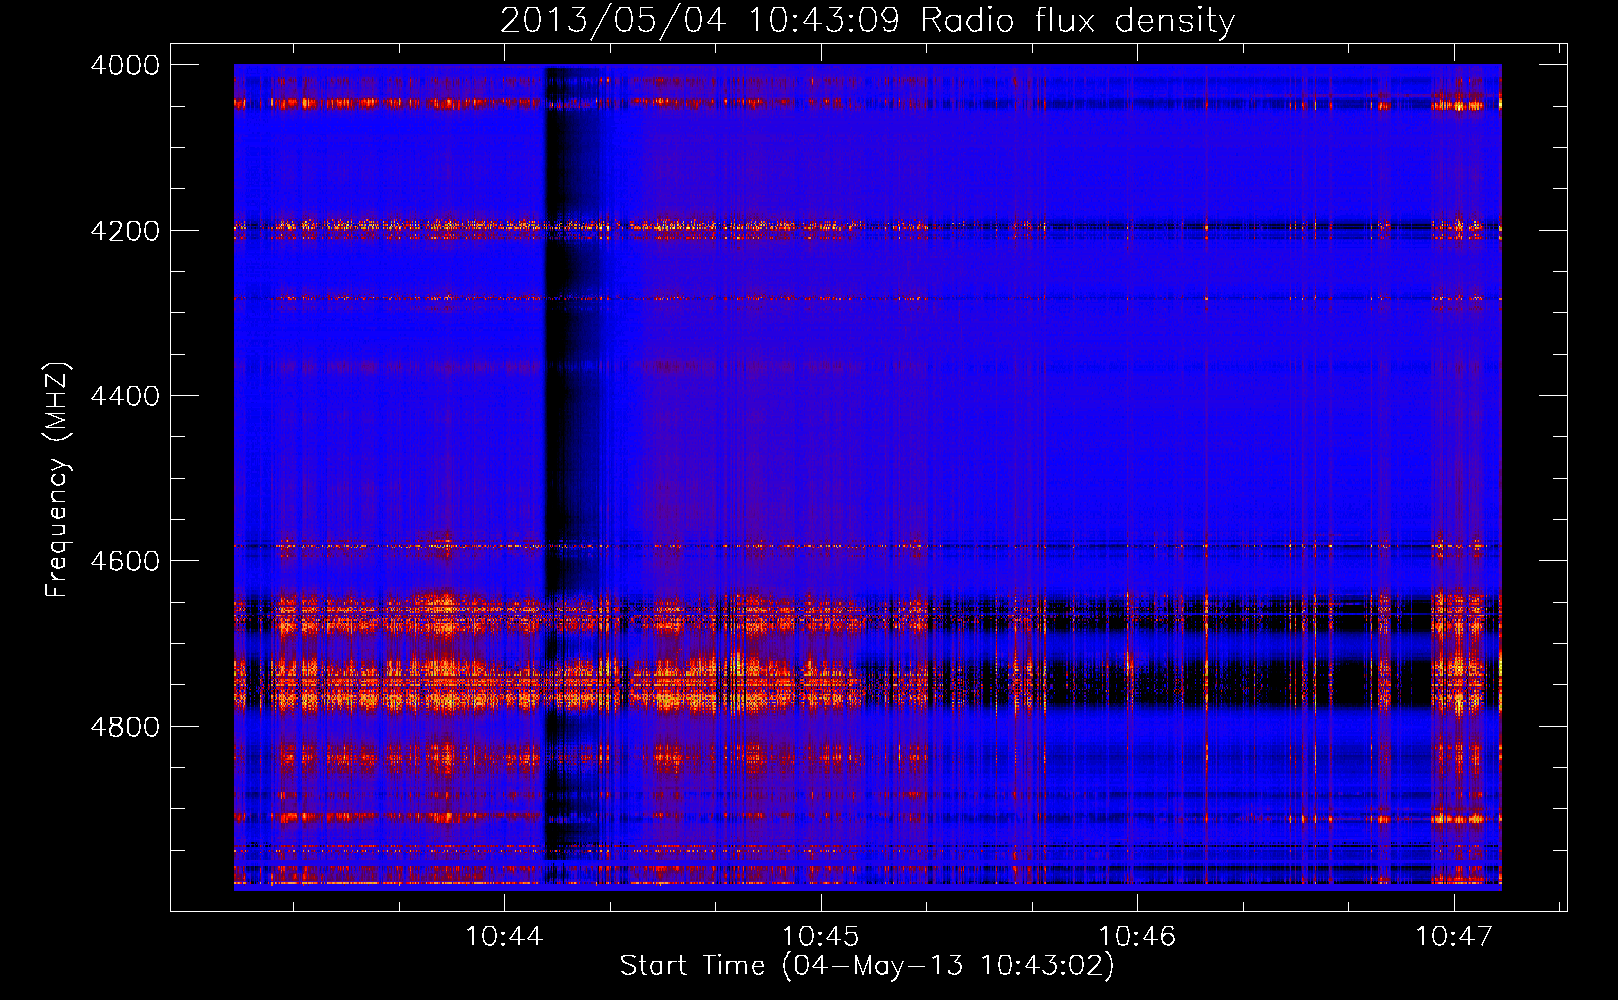The width and height of the screenshot is (1618, 1000).
Task: Select the "Frequency (MHZ)" y-axis label
Action: pyautogui.click(x=57, y=480)
